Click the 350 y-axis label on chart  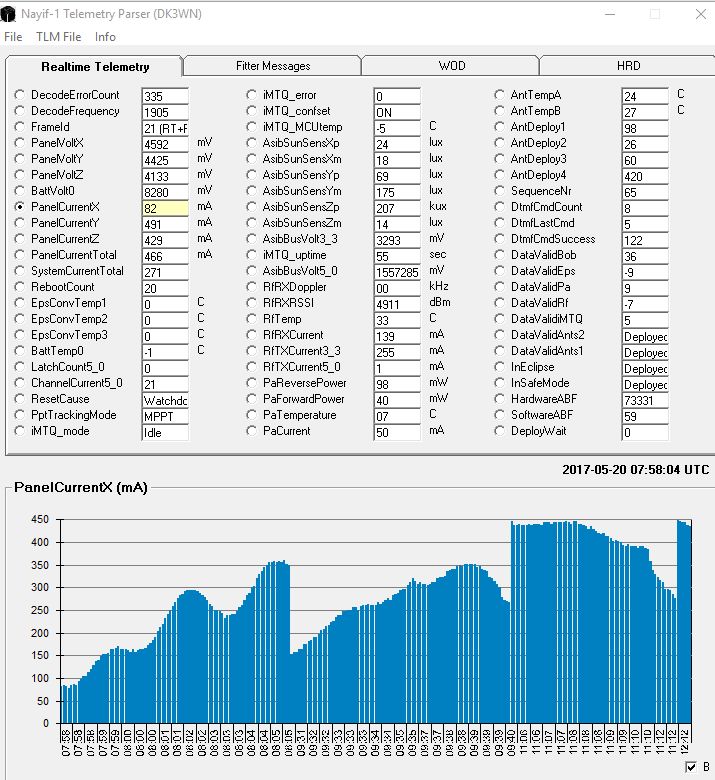(40, 565)
